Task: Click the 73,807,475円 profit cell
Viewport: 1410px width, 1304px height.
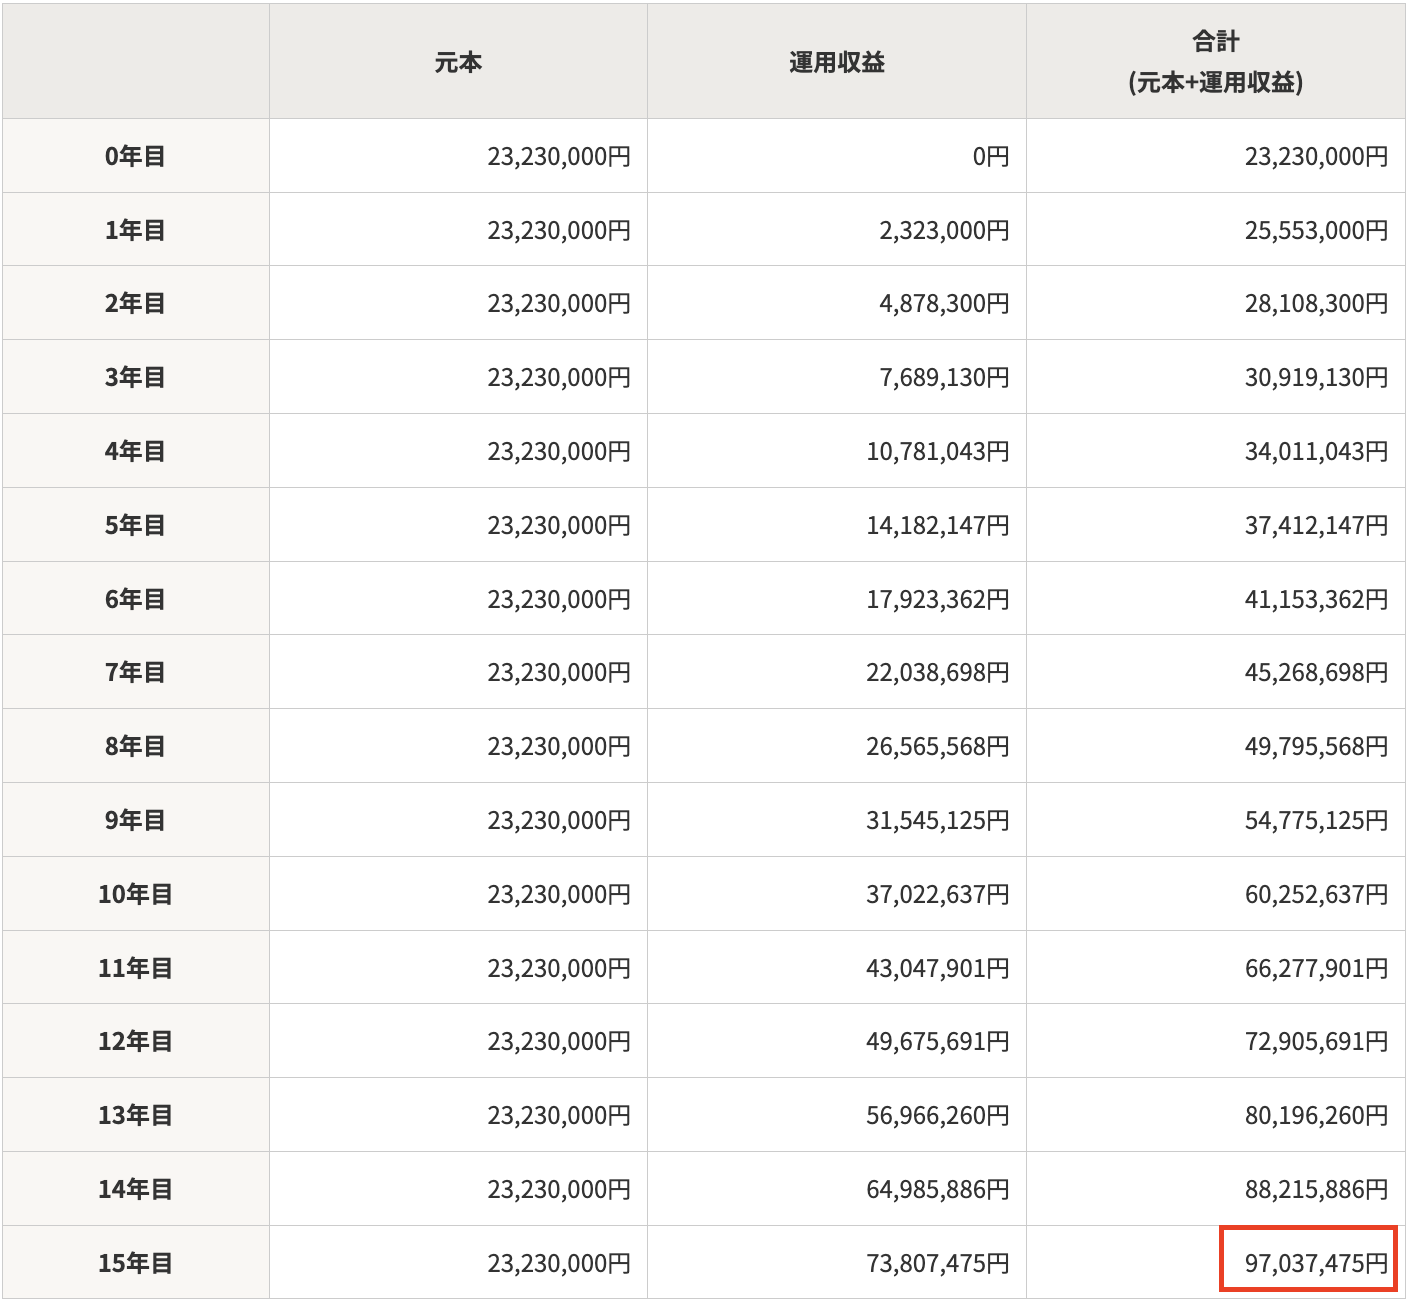Action: [937, 1263]
